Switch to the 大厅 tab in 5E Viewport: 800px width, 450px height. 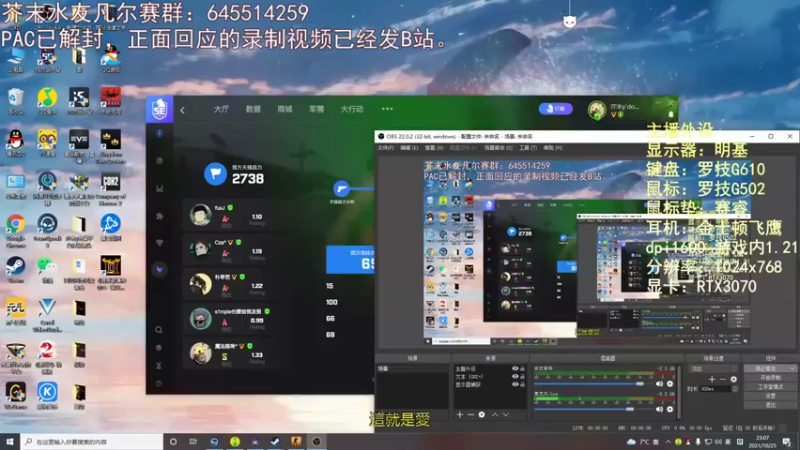point(221,109)
